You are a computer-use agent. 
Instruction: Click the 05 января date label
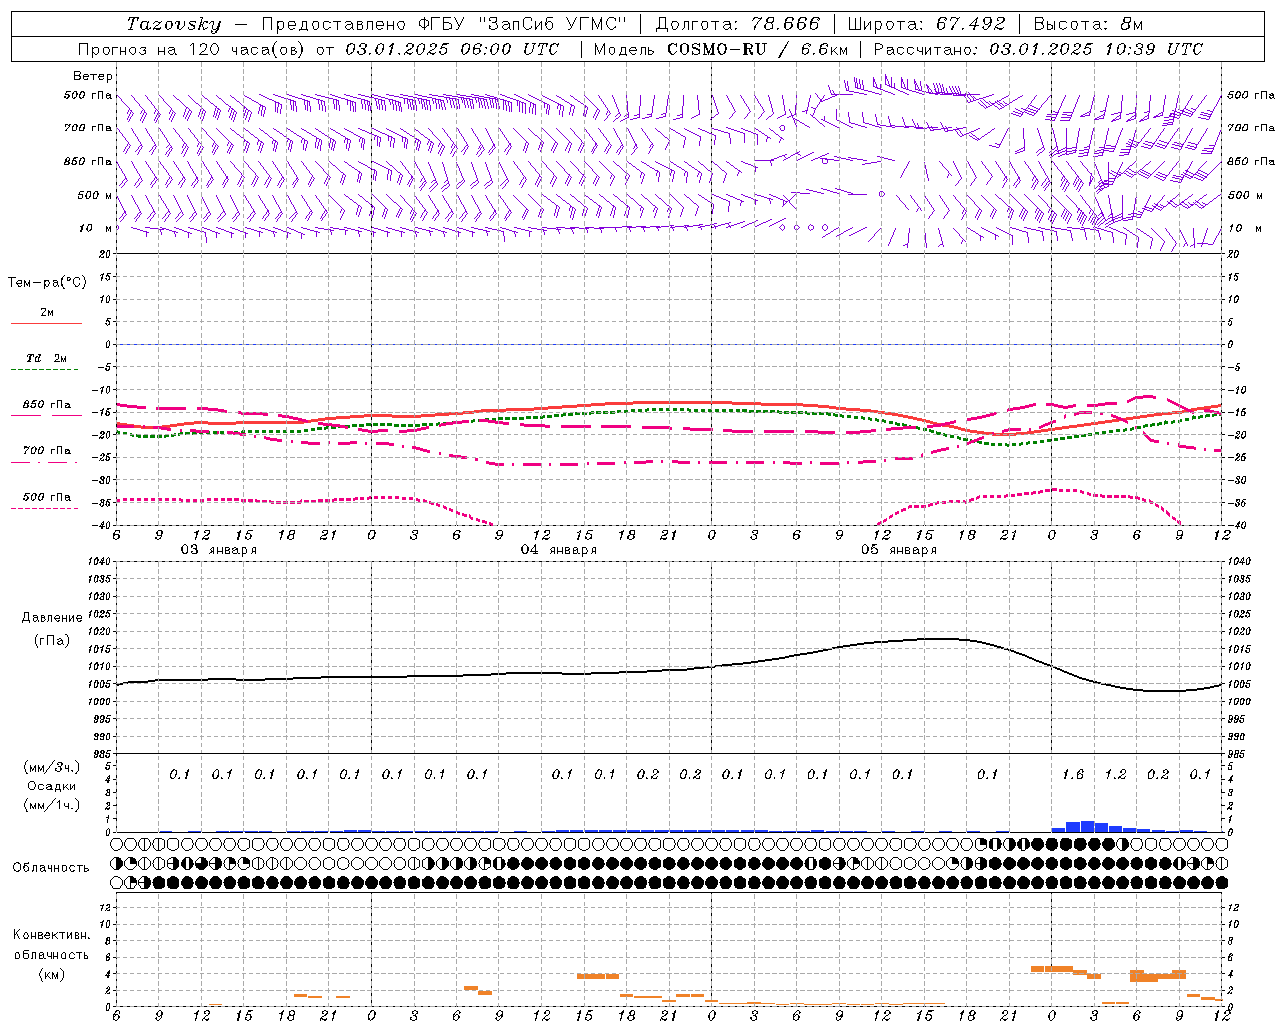point(899,550)
